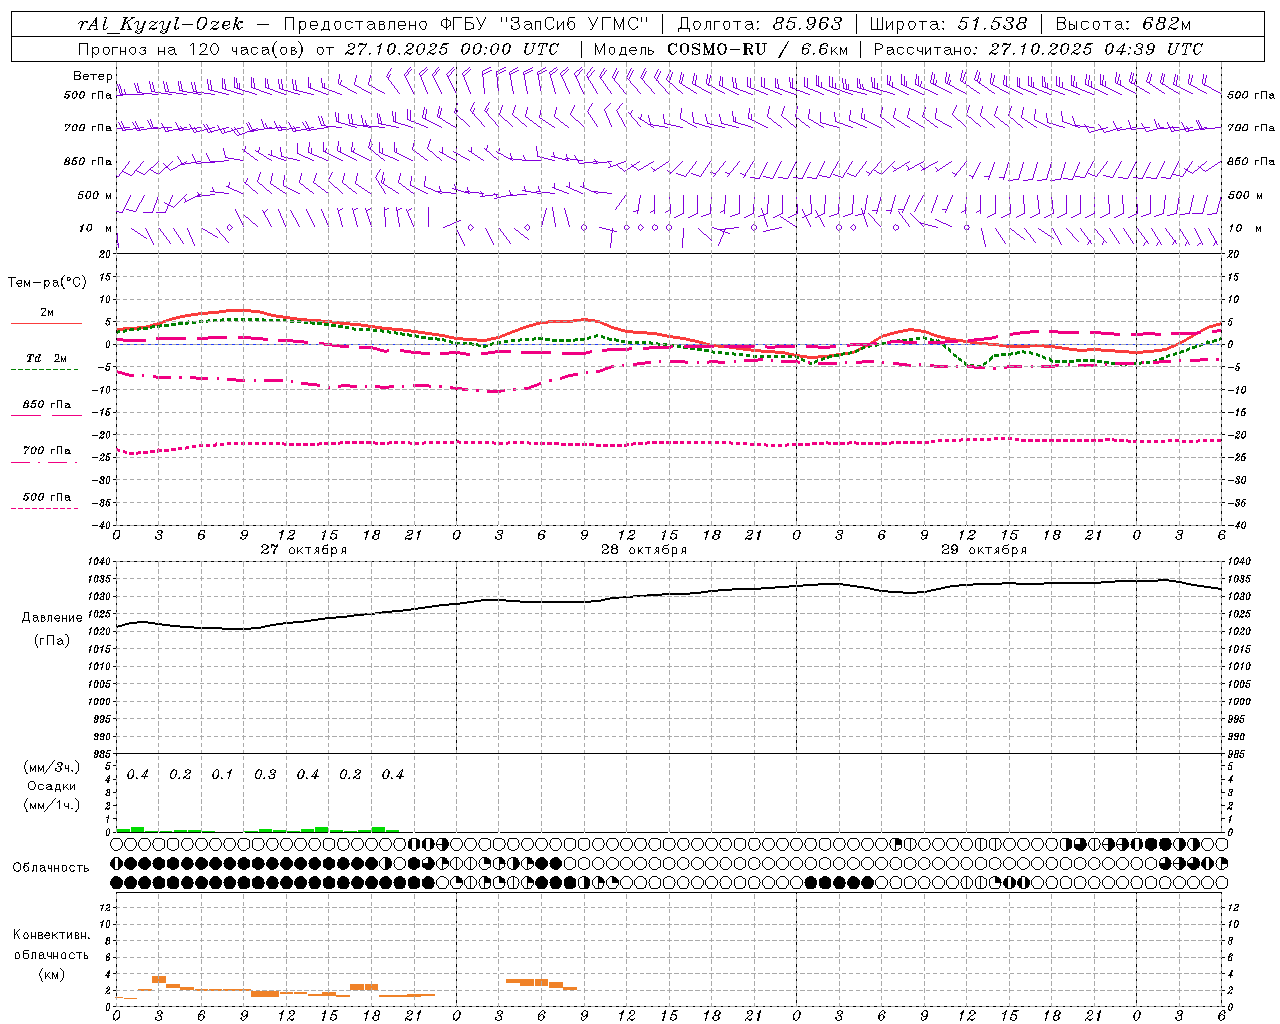Click the model label COSMO-RU / 6.6км
Image resolution: width=1280 pixels, height=1024 pixels.
758,49
